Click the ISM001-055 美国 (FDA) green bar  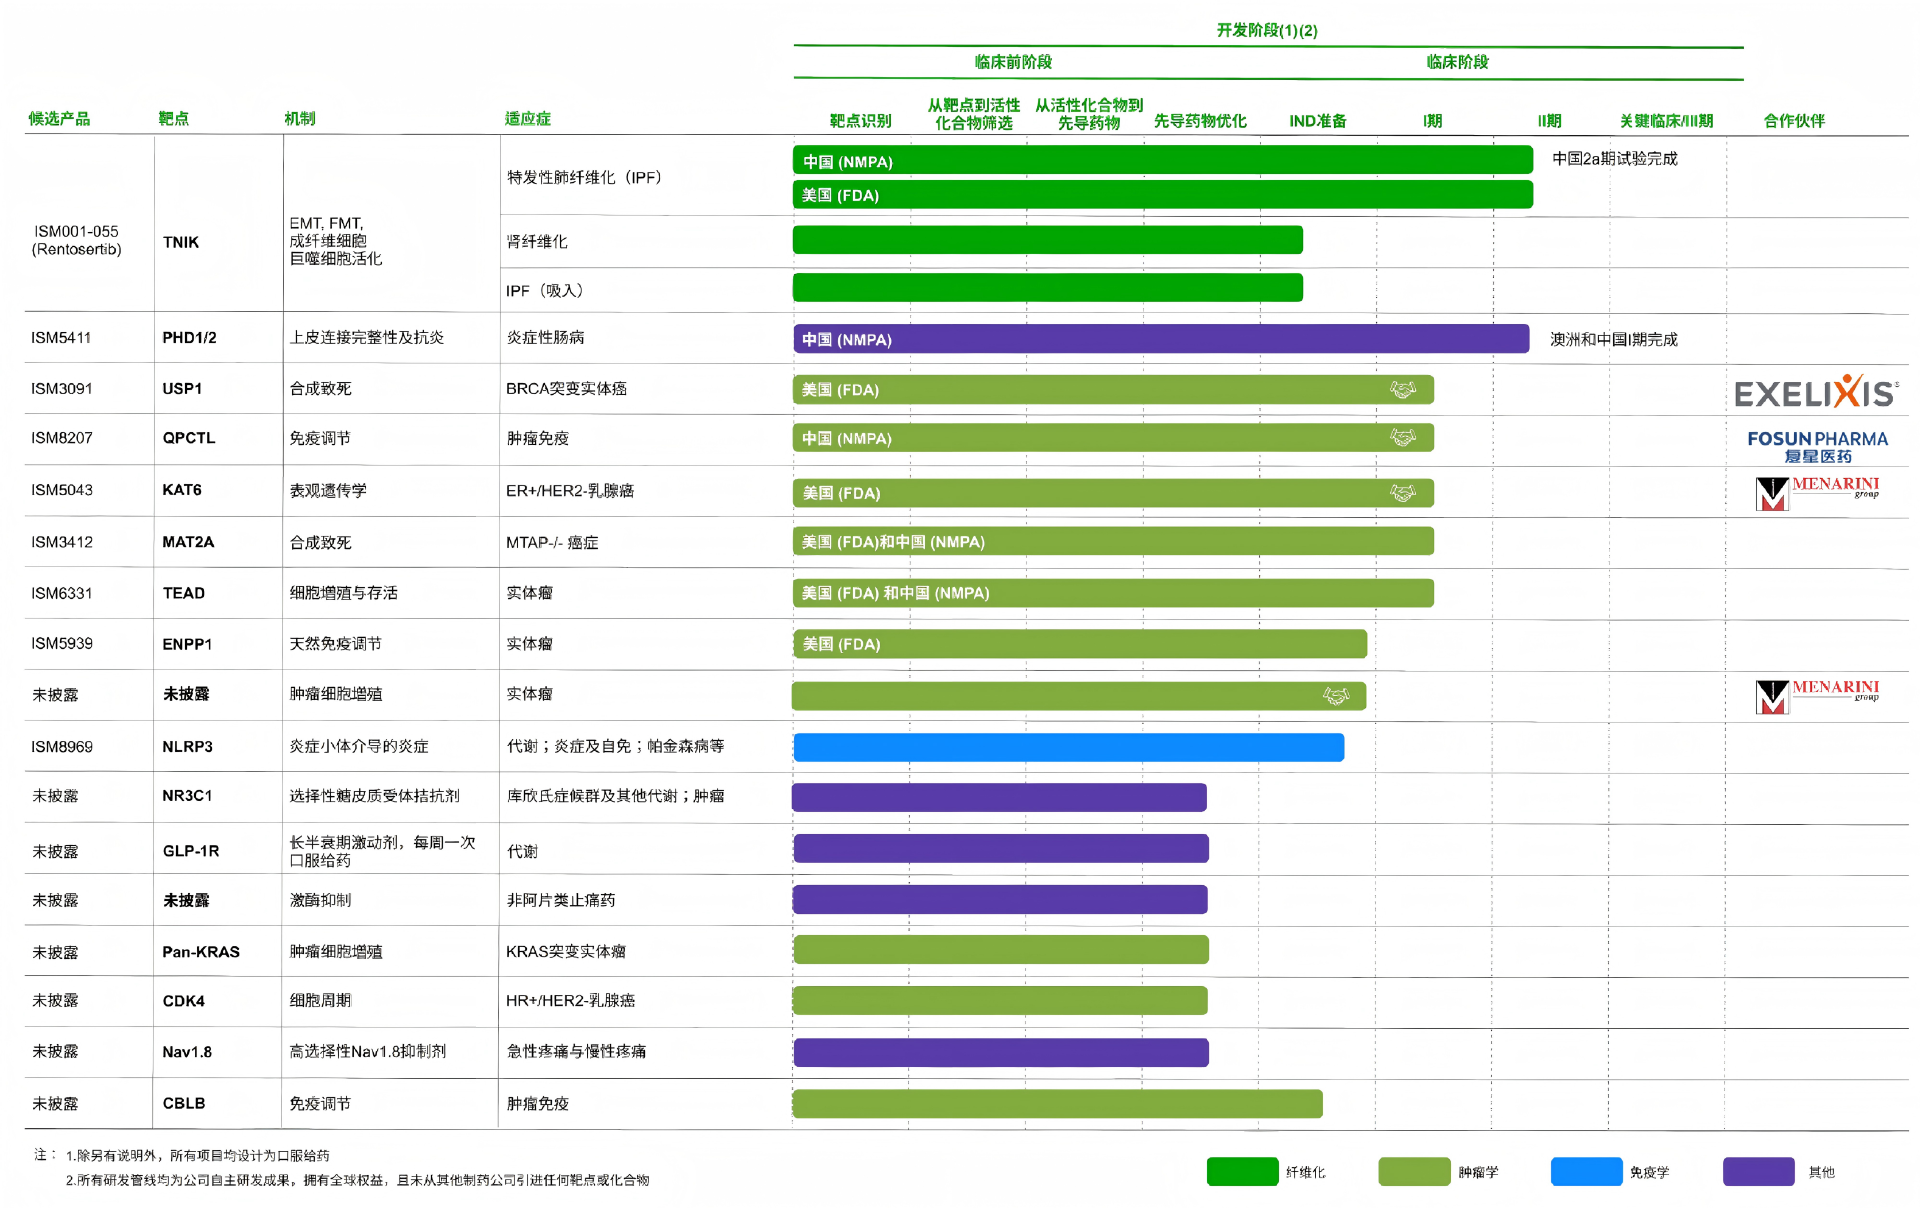tap(1162, 195)
